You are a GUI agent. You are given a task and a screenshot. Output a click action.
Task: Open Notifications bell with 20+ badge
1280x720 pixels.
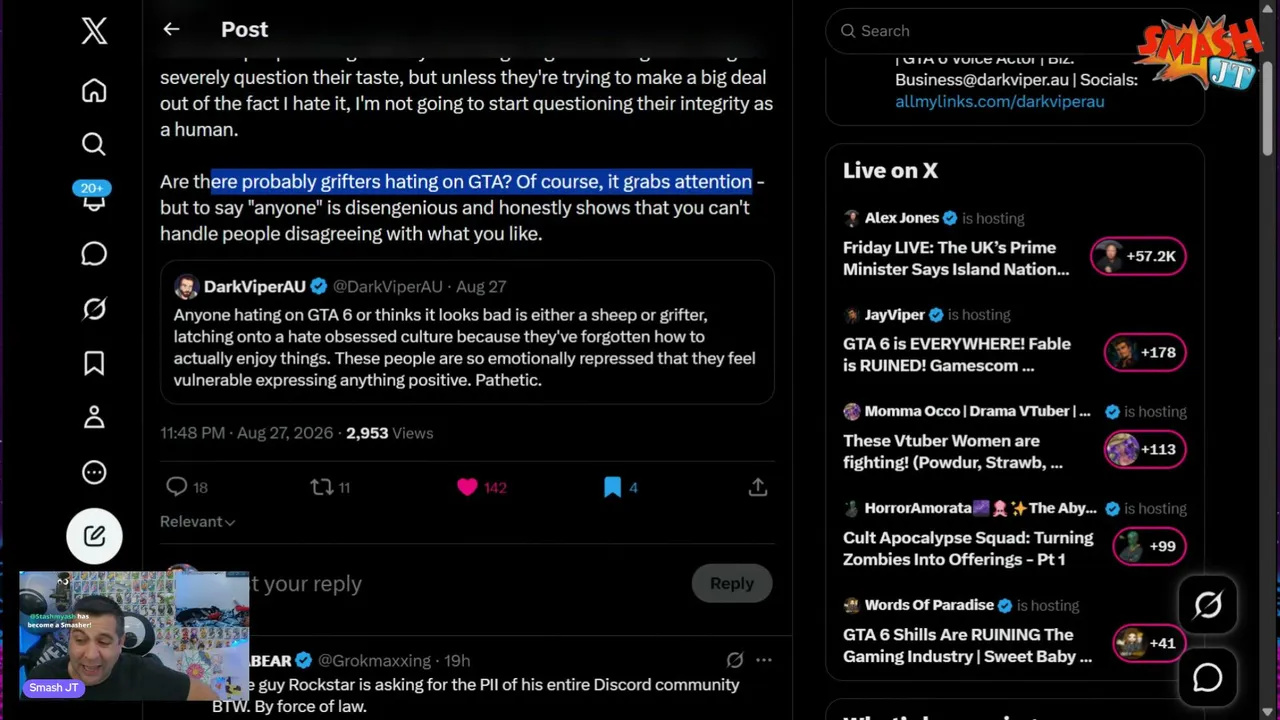point(93,196)
